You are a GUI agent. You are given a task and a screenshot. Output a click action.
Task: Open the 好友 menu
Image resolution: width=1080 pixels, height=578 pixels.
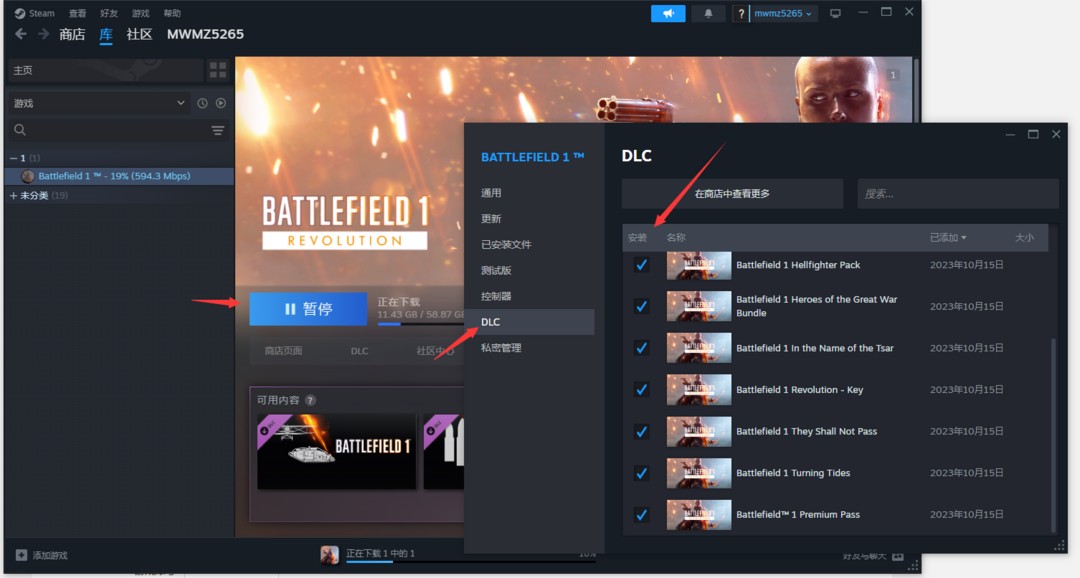109,13
